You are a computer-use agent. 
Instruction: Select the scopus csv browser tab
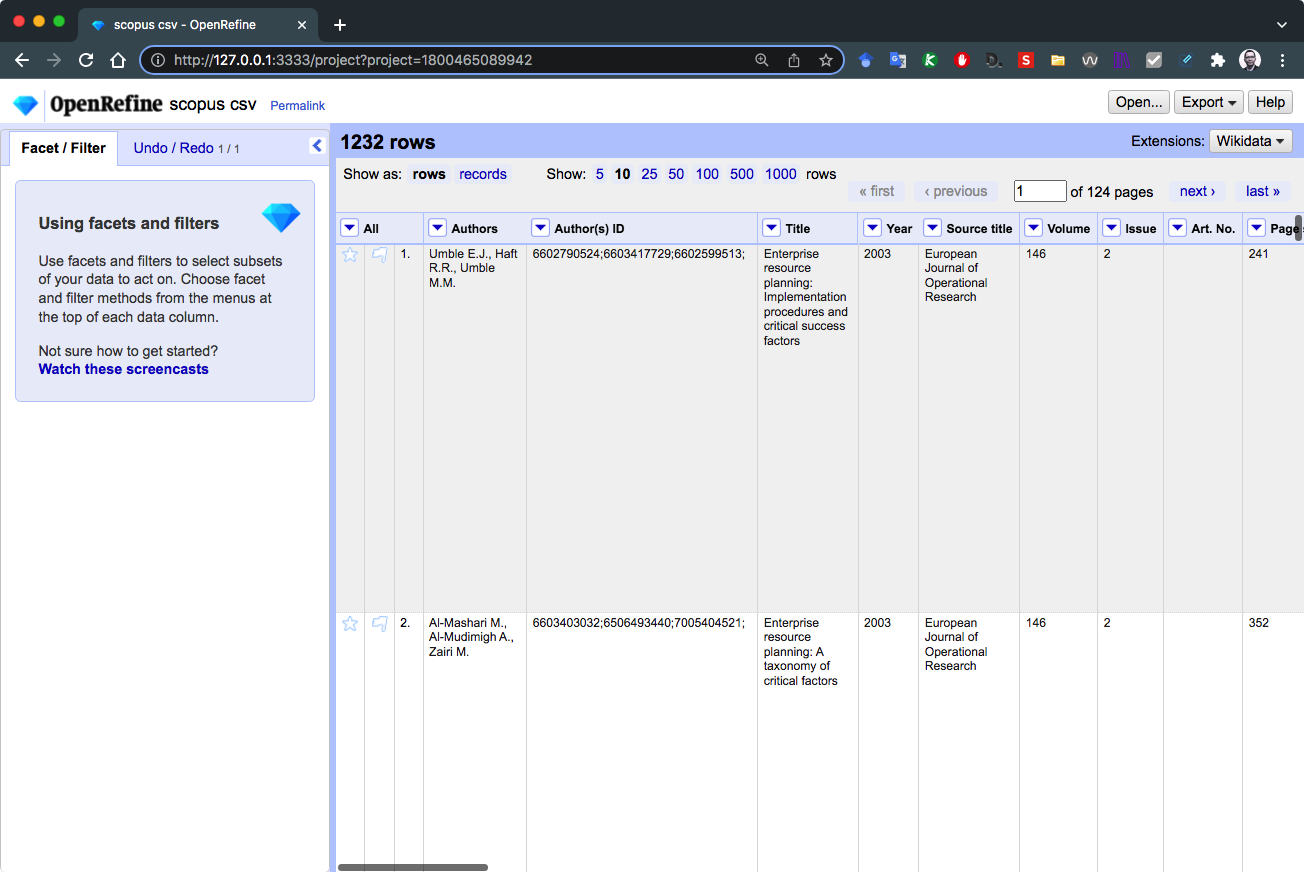(x=200, y=24)
